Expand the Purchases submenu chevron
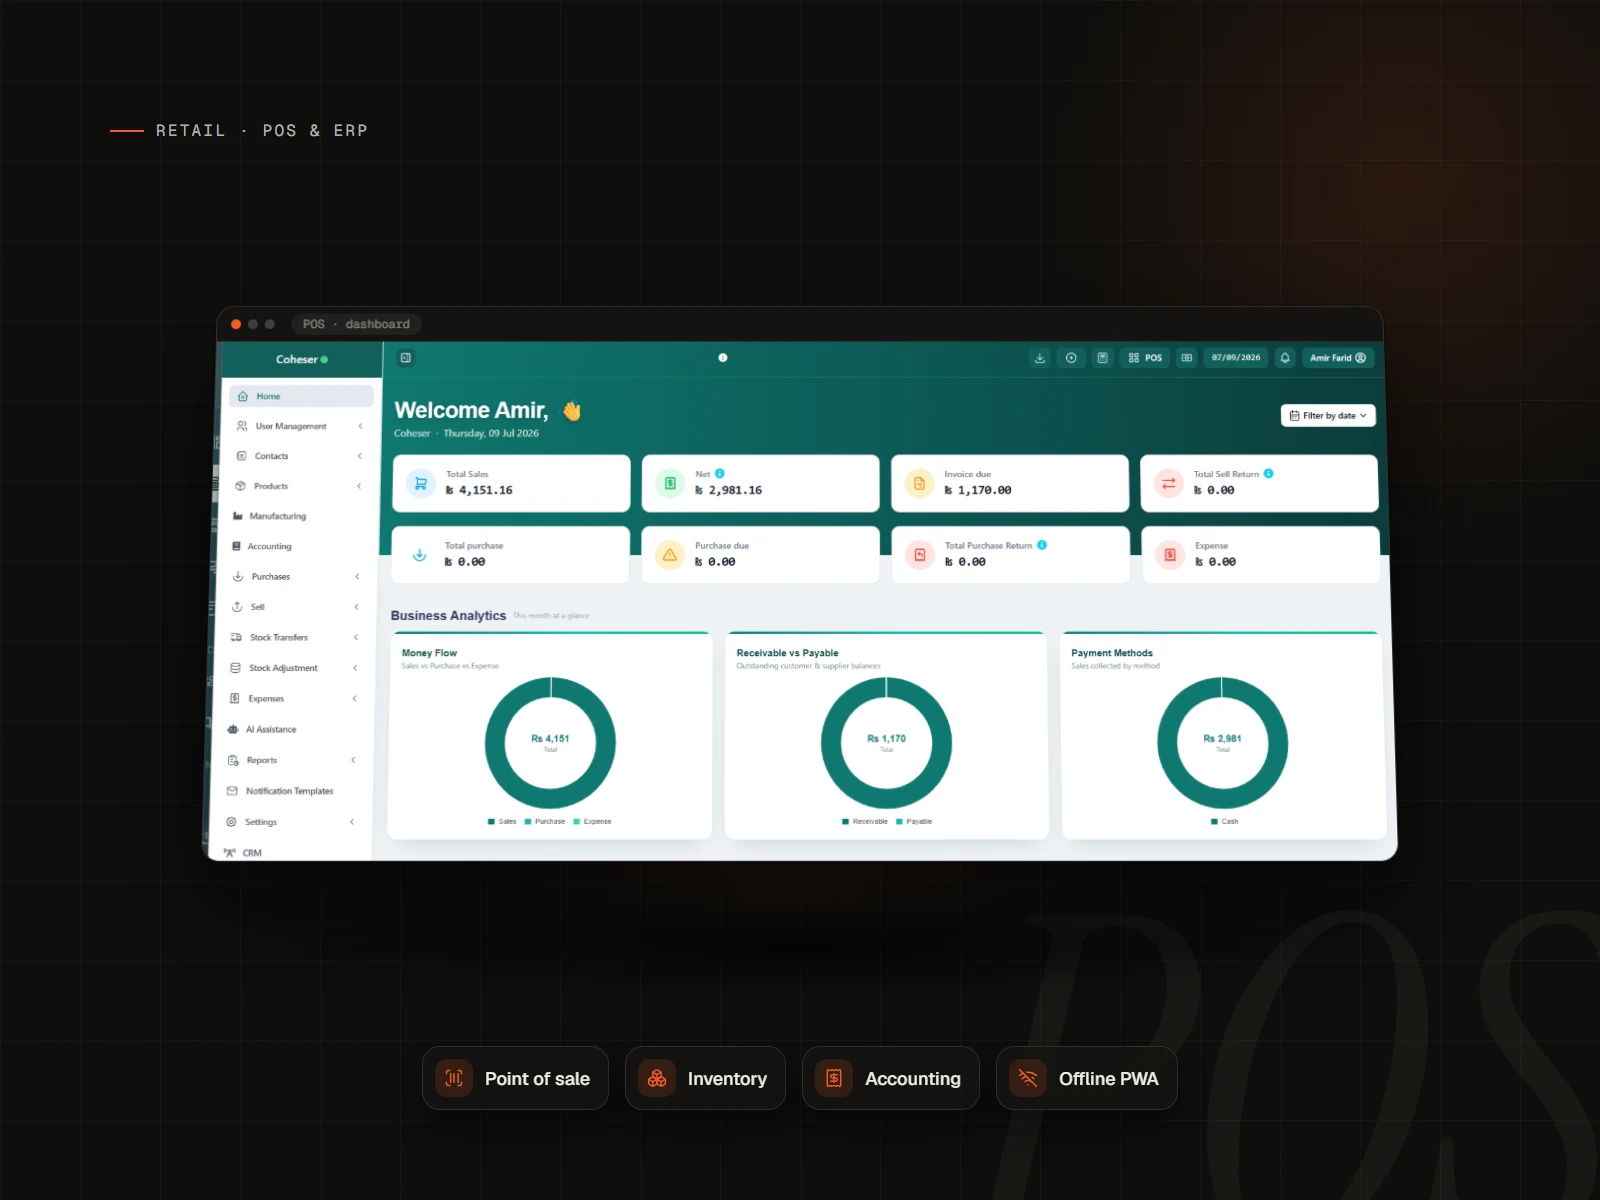This screenshot has height=1200, width=1600. click(x=357, y=577)
